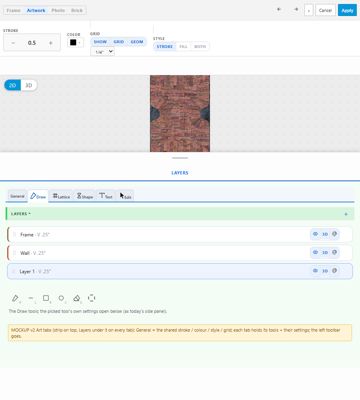Select the dashed circle selection tool
The height and width of the screenshot is (400, 360).
point(92,298)
